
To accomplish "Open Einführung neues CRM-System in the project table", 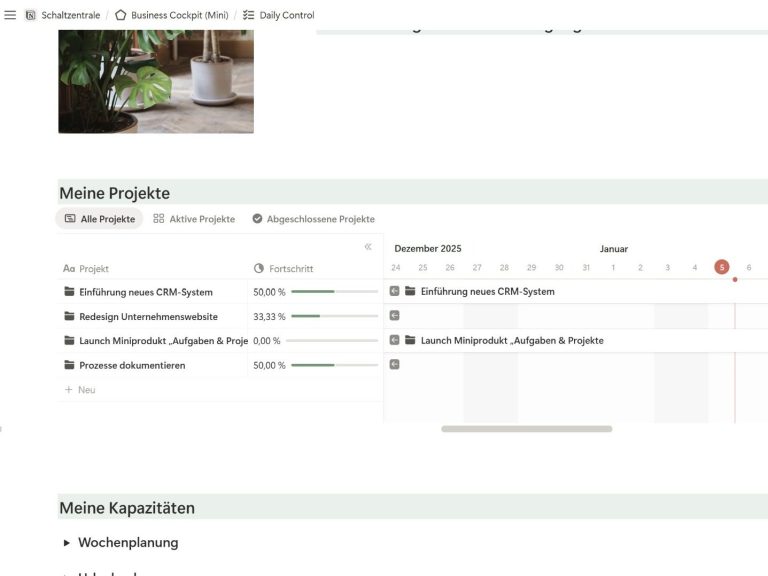I will (x=146, y=292).
